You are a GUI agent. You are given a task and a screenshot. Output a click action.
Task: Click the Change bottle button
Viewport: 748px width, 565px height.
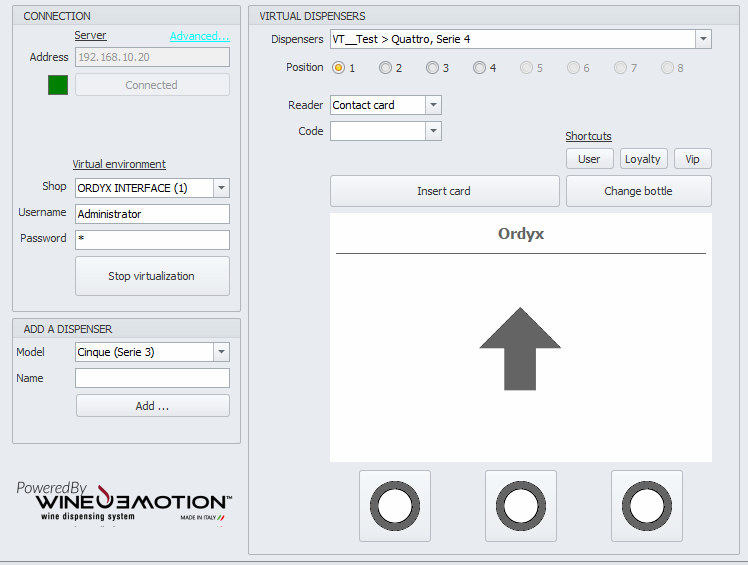pyautogui.click(x=638, y=191)
